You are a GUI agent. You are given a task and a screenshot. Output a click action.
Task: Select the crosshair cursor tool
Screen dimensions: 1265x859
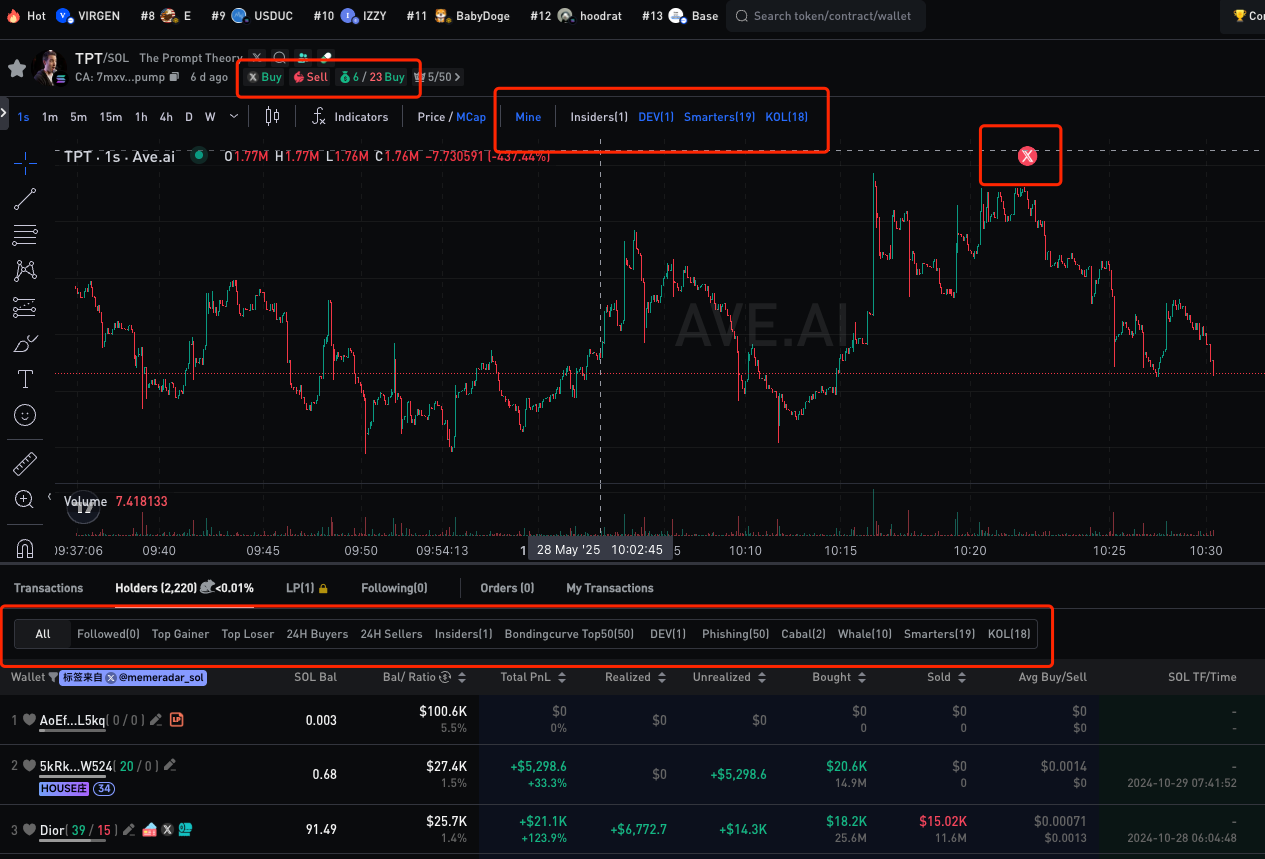[25, 163]
